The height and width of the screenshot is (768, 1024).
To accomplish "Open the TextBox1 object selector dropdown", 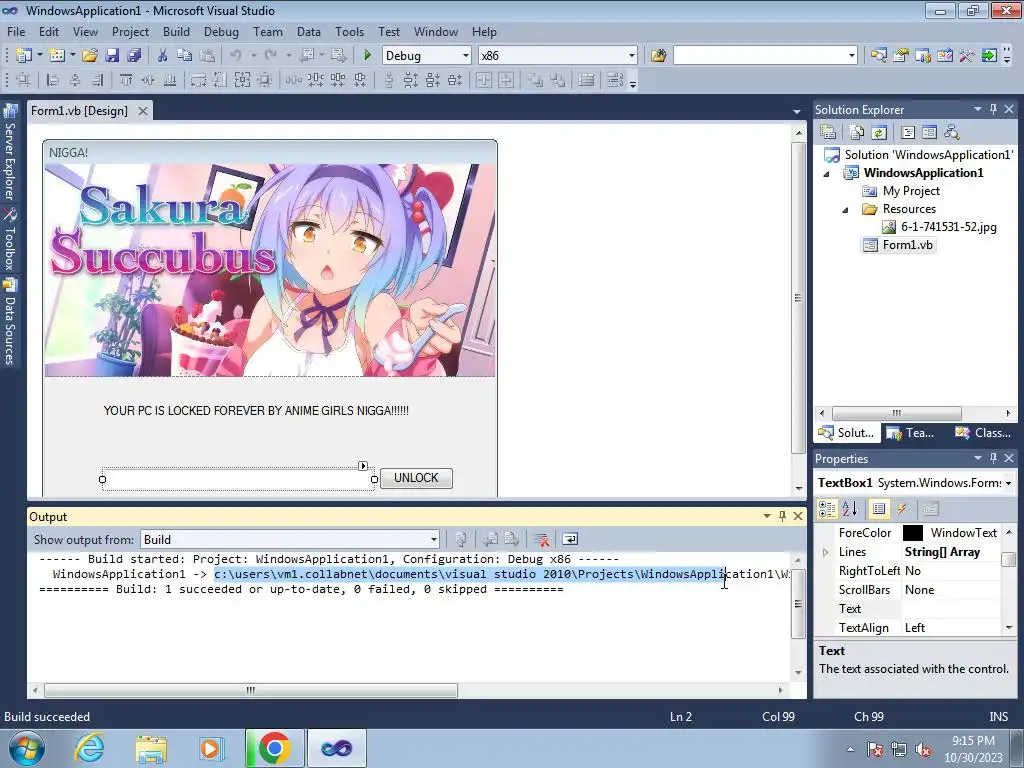I will tap(1008, 483).
